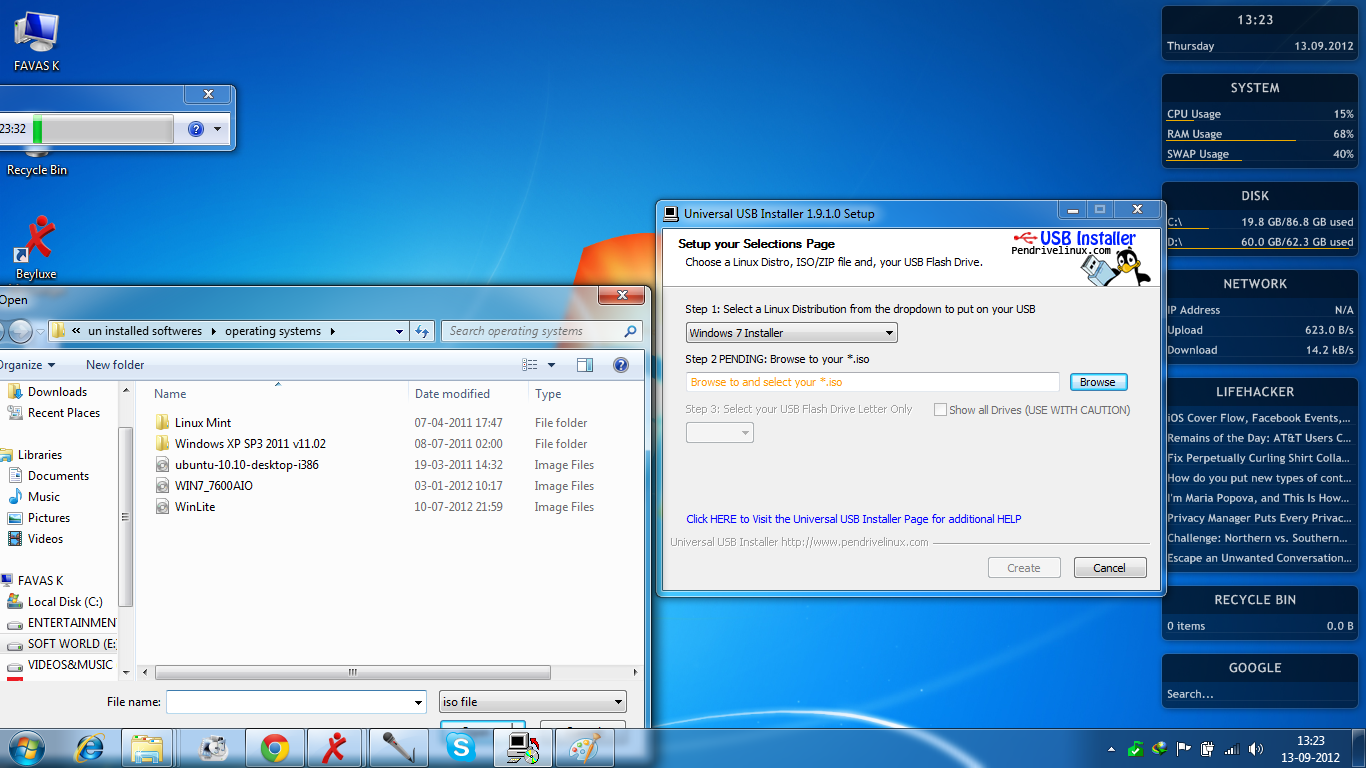Click the refresh button beside address bar
Viewport: 1366px width, 768px height.
coord(422,331)
